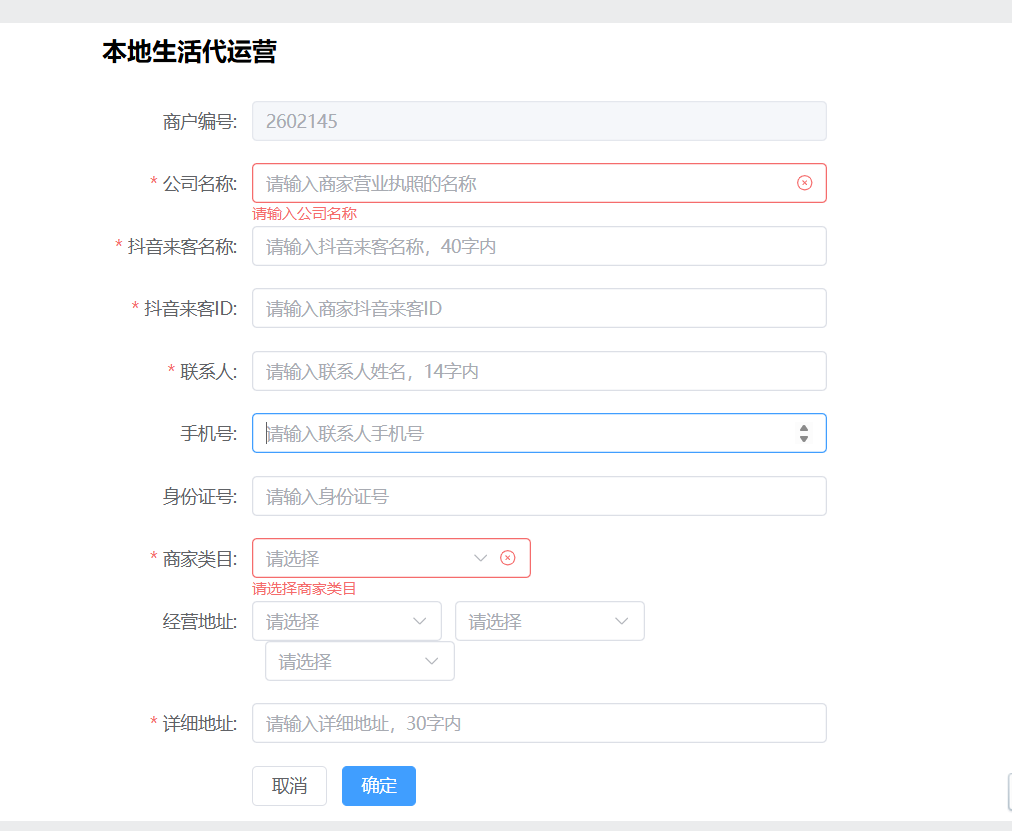
Task: Focus the 手机号 input field
Action: (x=539, y=433)
